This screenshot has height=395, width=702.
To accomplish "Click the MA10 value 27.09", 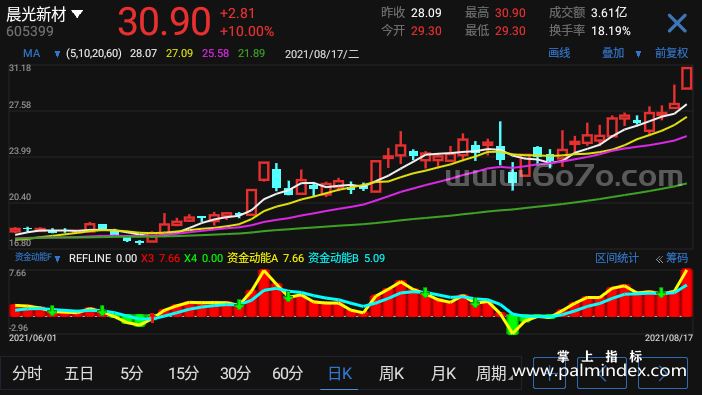I will click(179, 54).
